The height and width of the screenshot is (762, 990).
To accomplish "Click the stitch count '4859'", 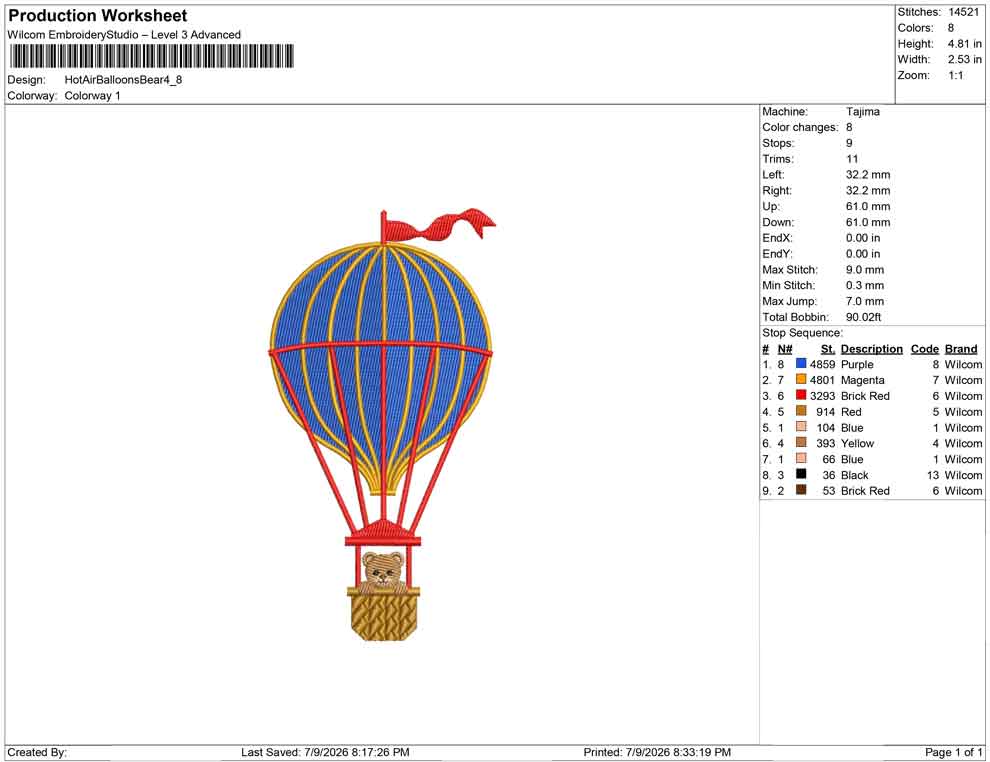I will tap(823, 365).
